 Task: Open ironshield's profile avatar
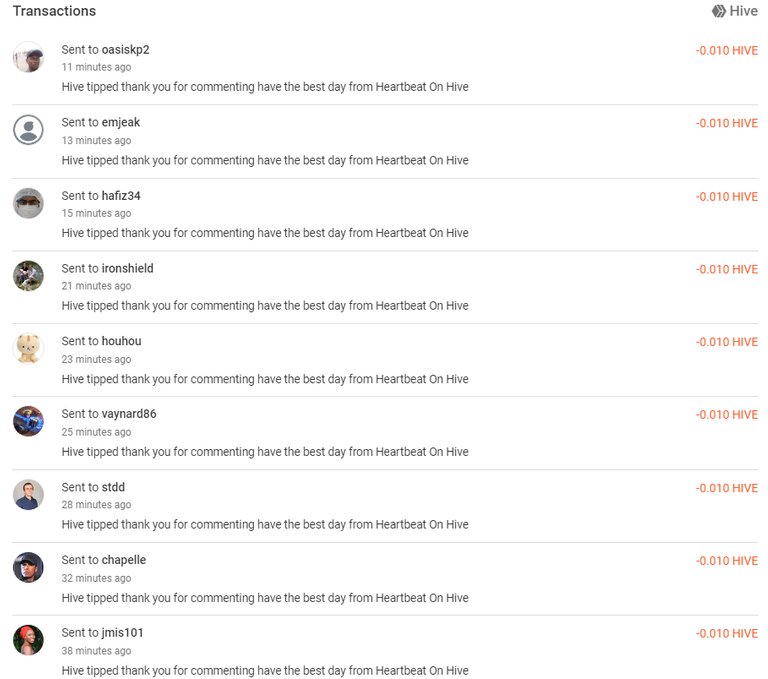click(x=28, y=276)
